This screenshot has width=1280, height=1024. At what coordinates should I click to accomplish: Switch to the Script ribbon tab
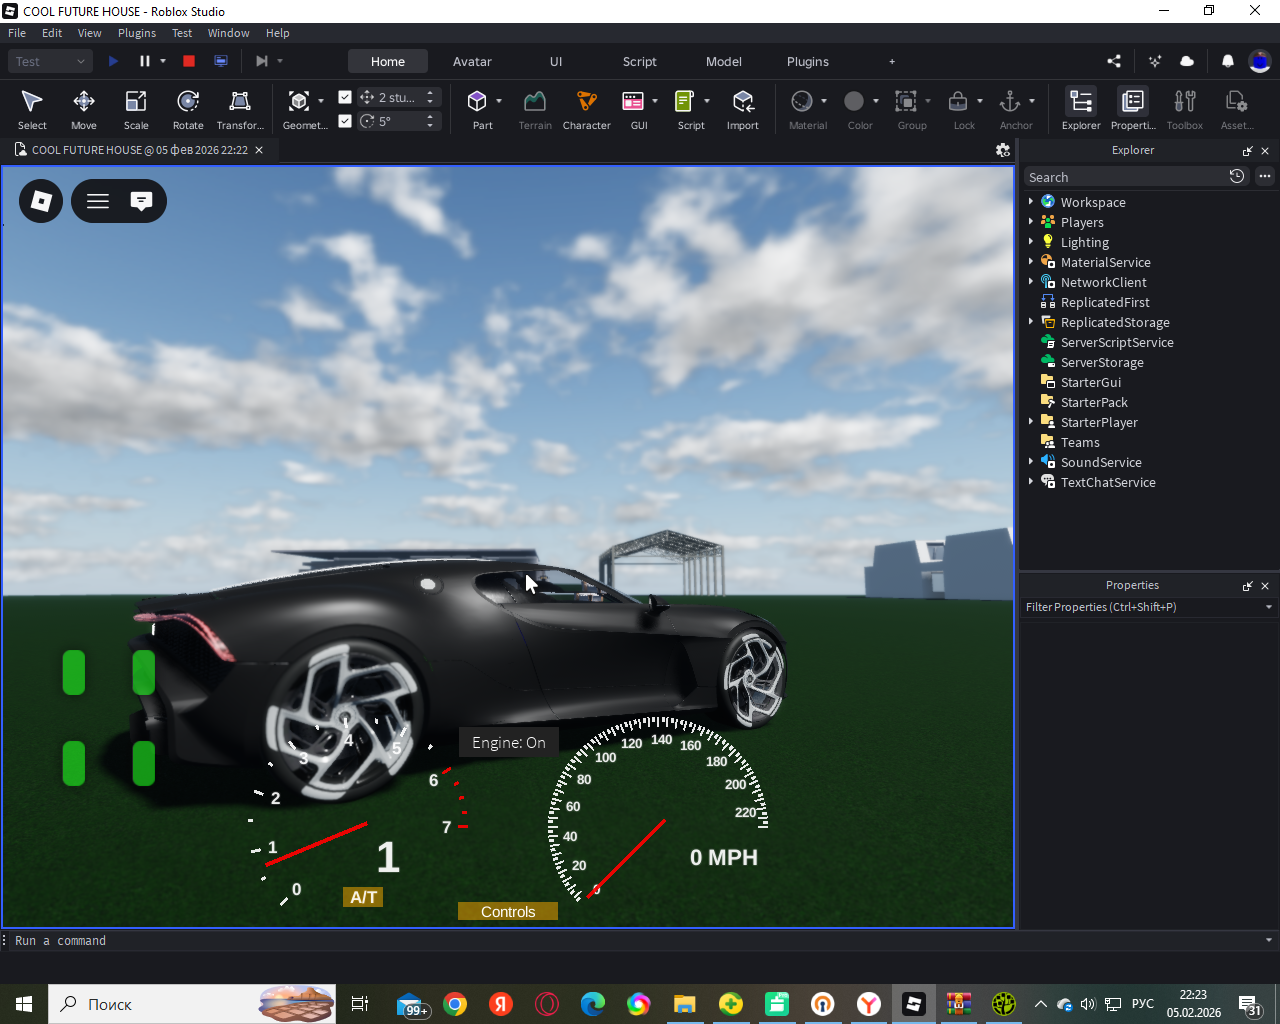(640, 61)
